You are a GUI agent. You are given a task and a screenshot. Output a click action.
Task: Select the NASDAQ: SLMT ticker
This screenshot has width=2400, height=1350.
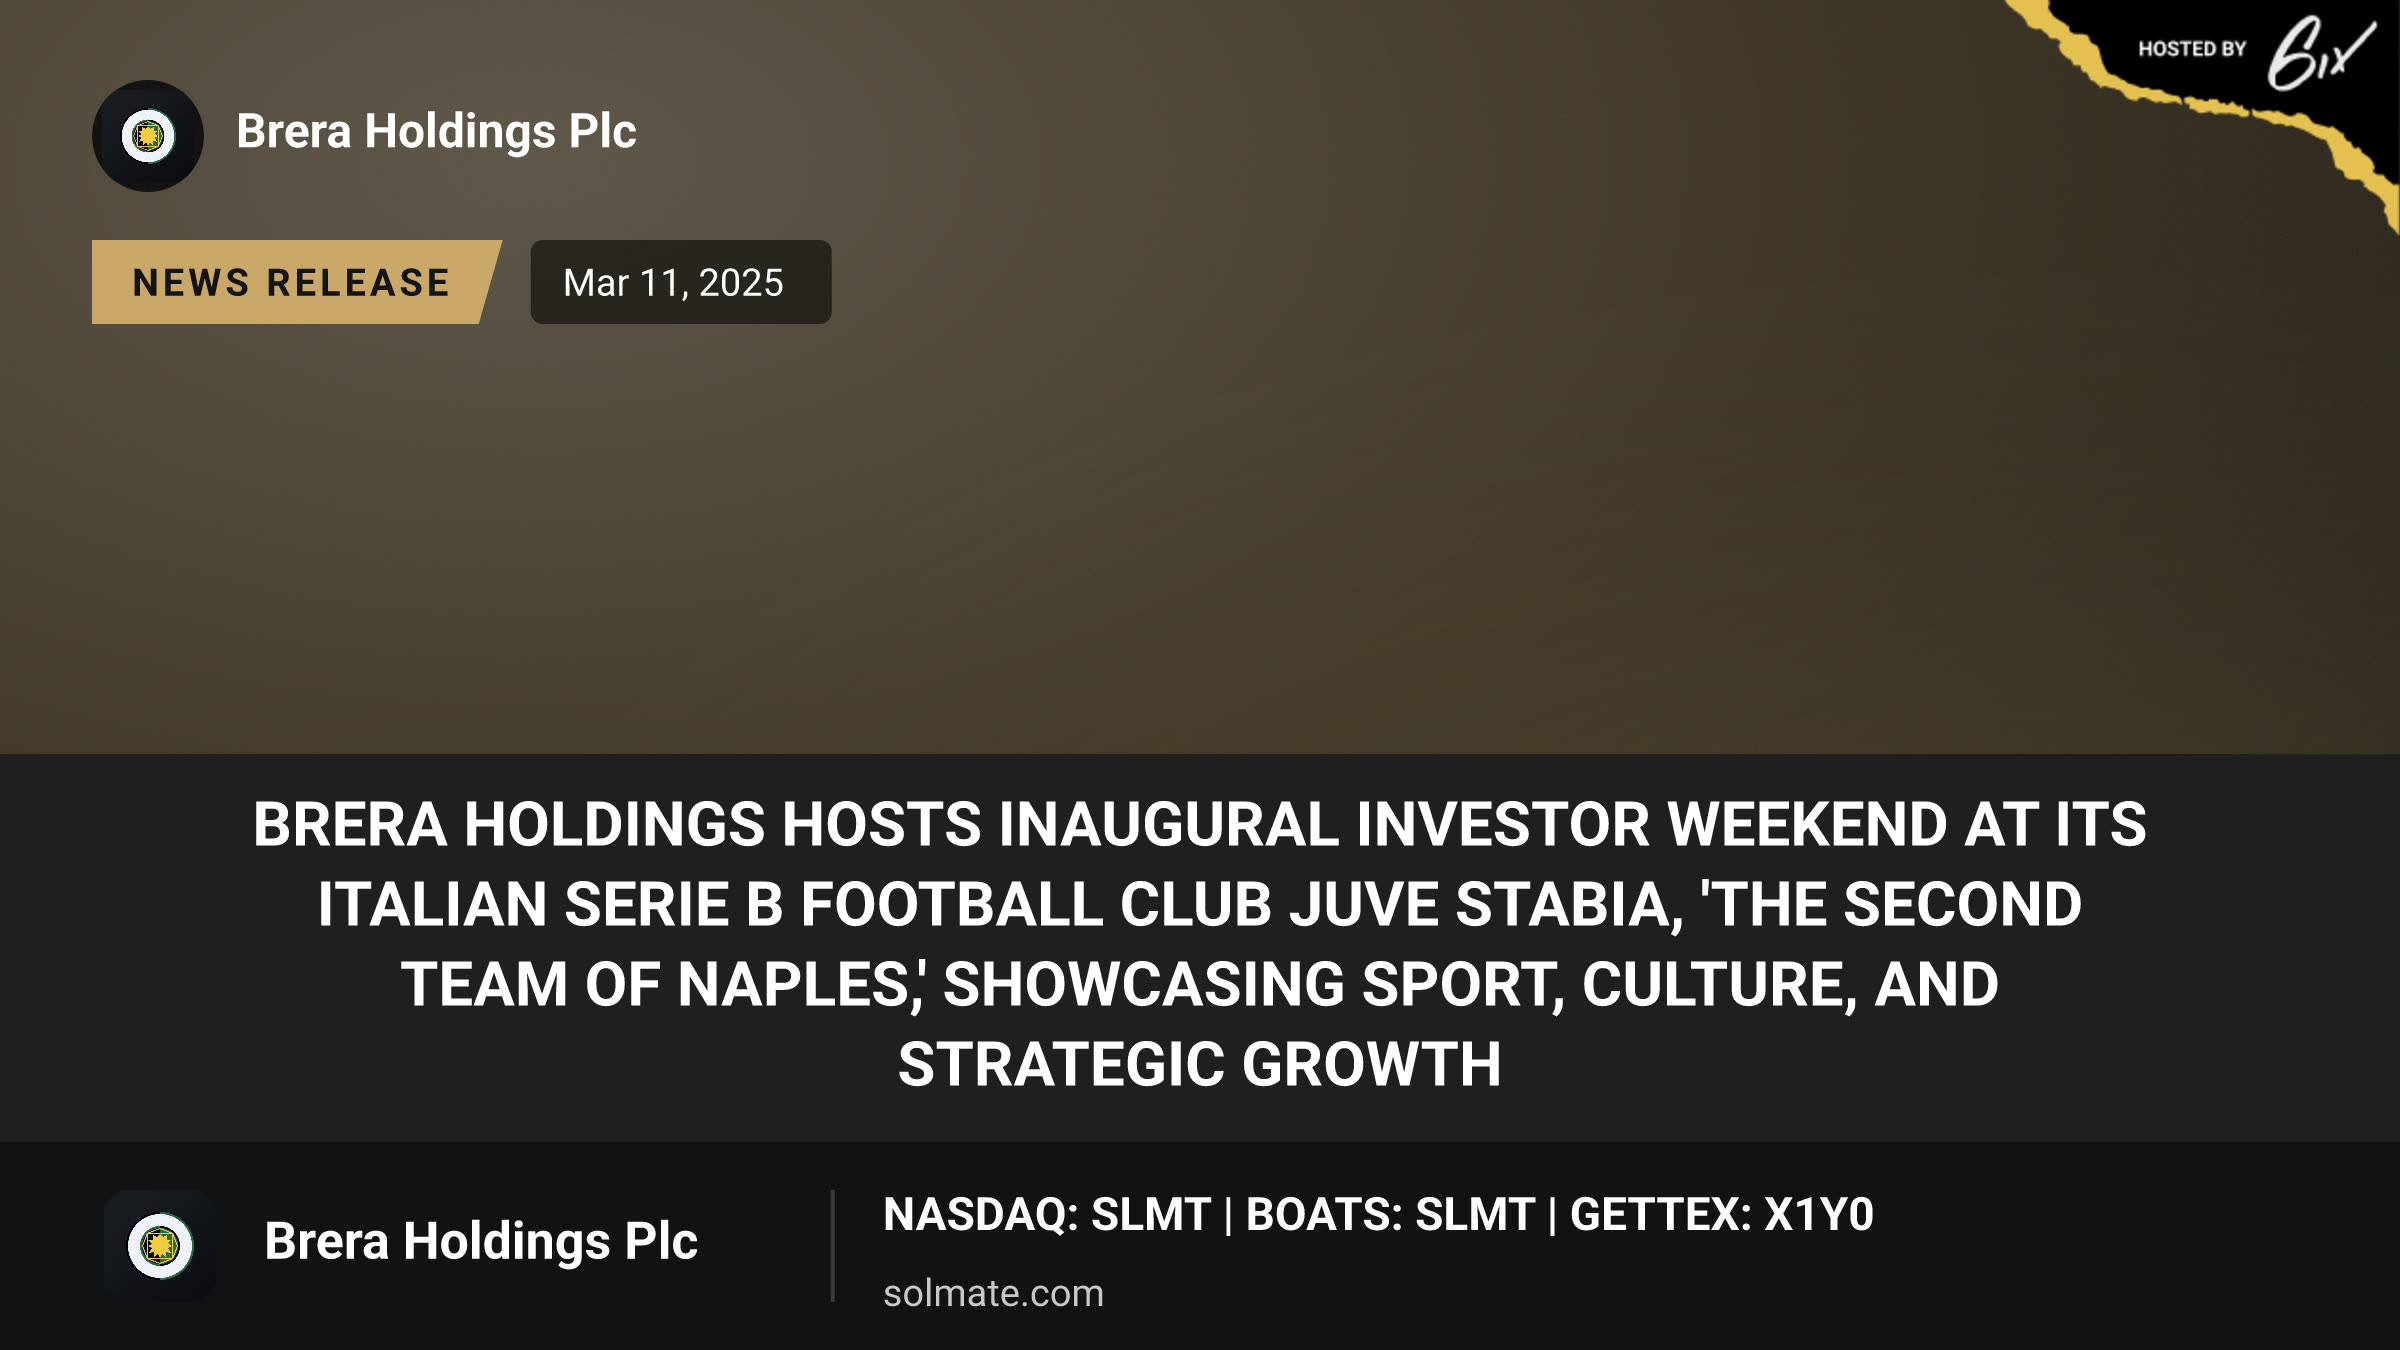point(1047,1215)
